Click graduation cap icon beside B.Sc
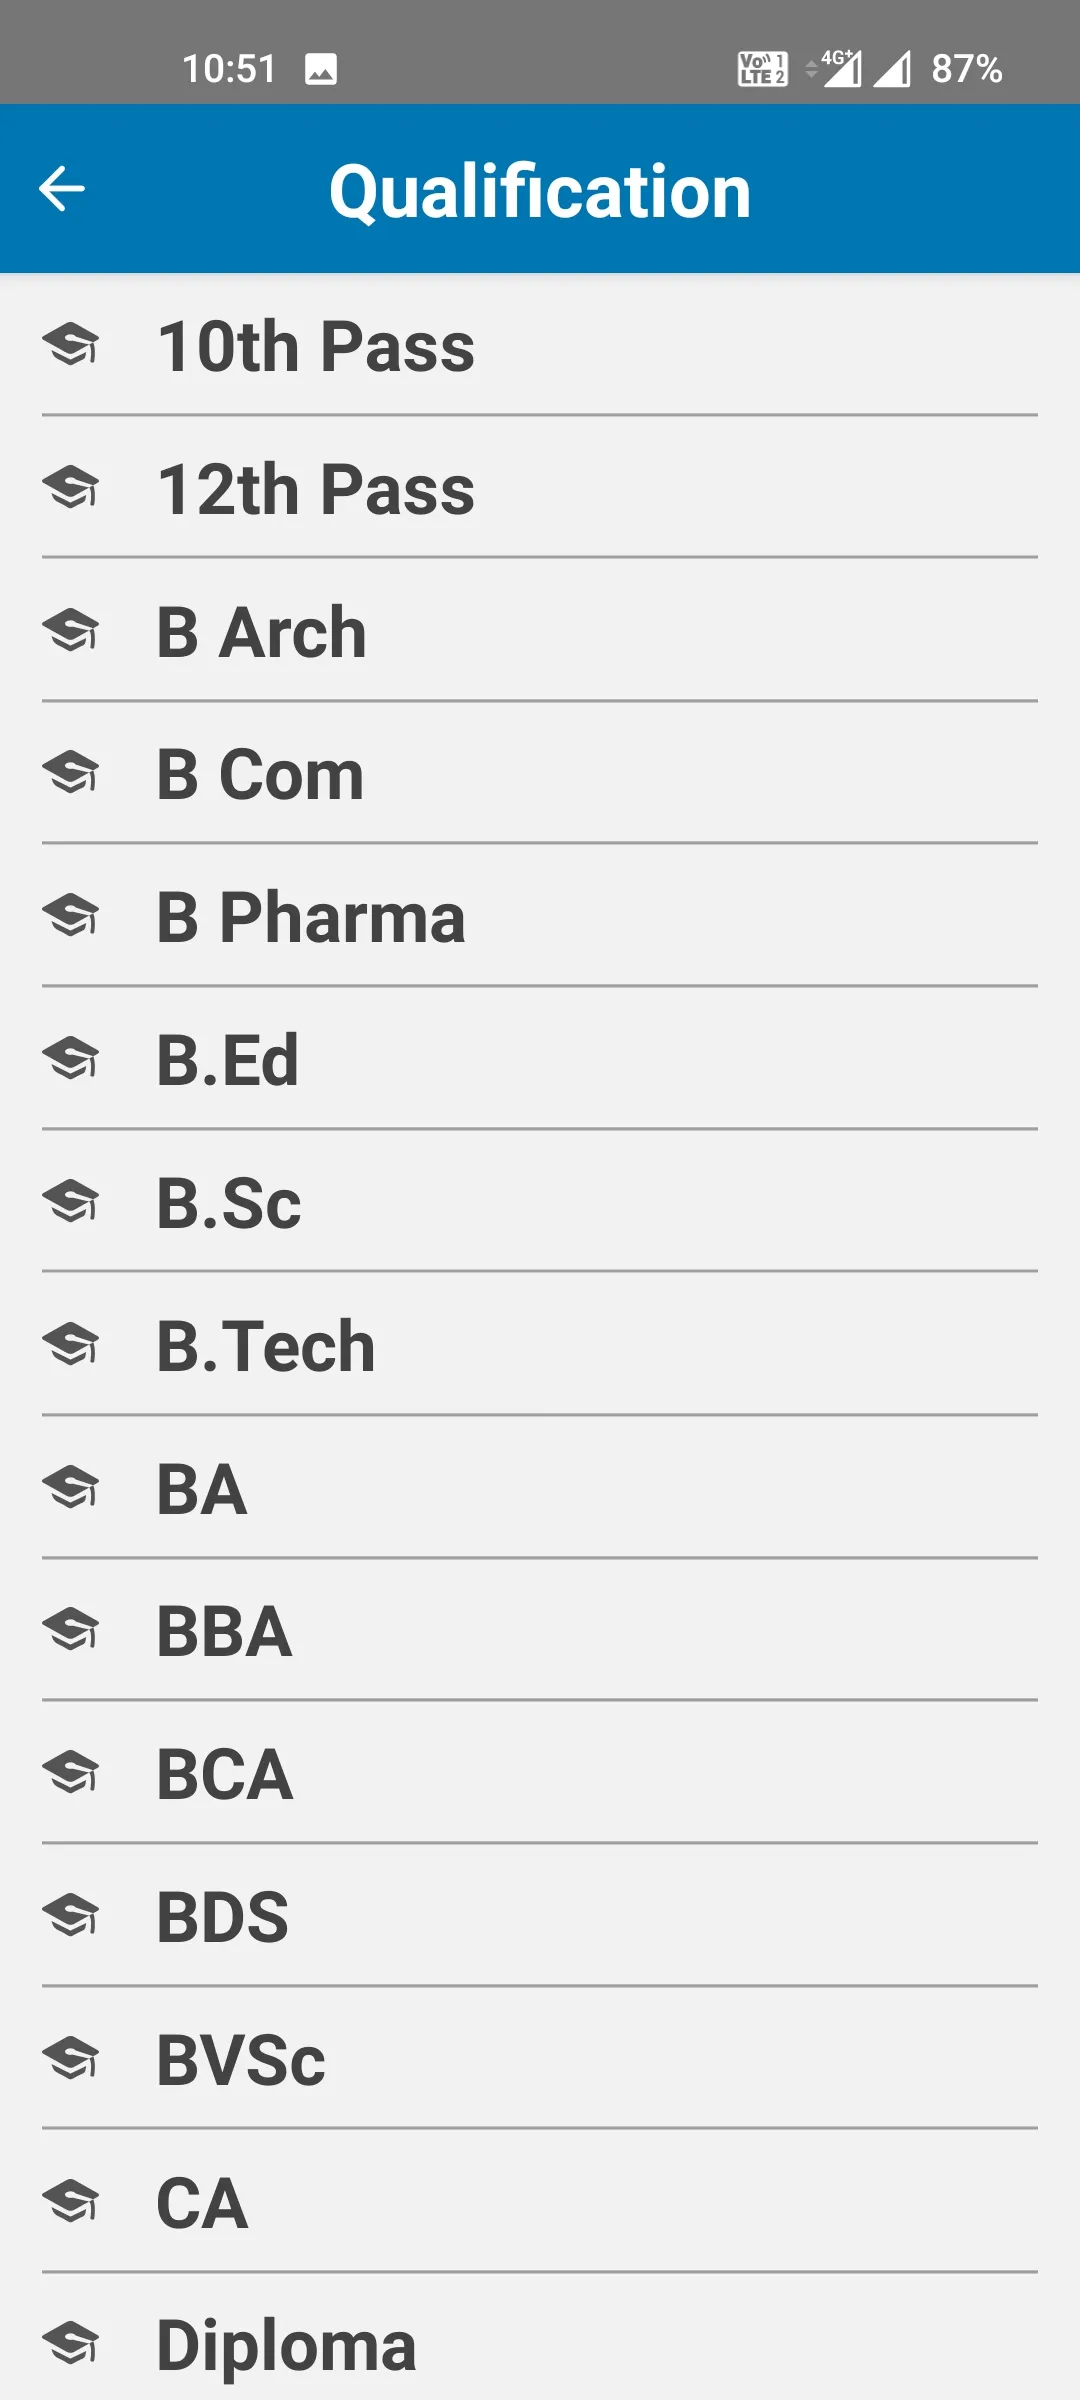Viewport: 1080px width, 2400px height. (71, 1202)
